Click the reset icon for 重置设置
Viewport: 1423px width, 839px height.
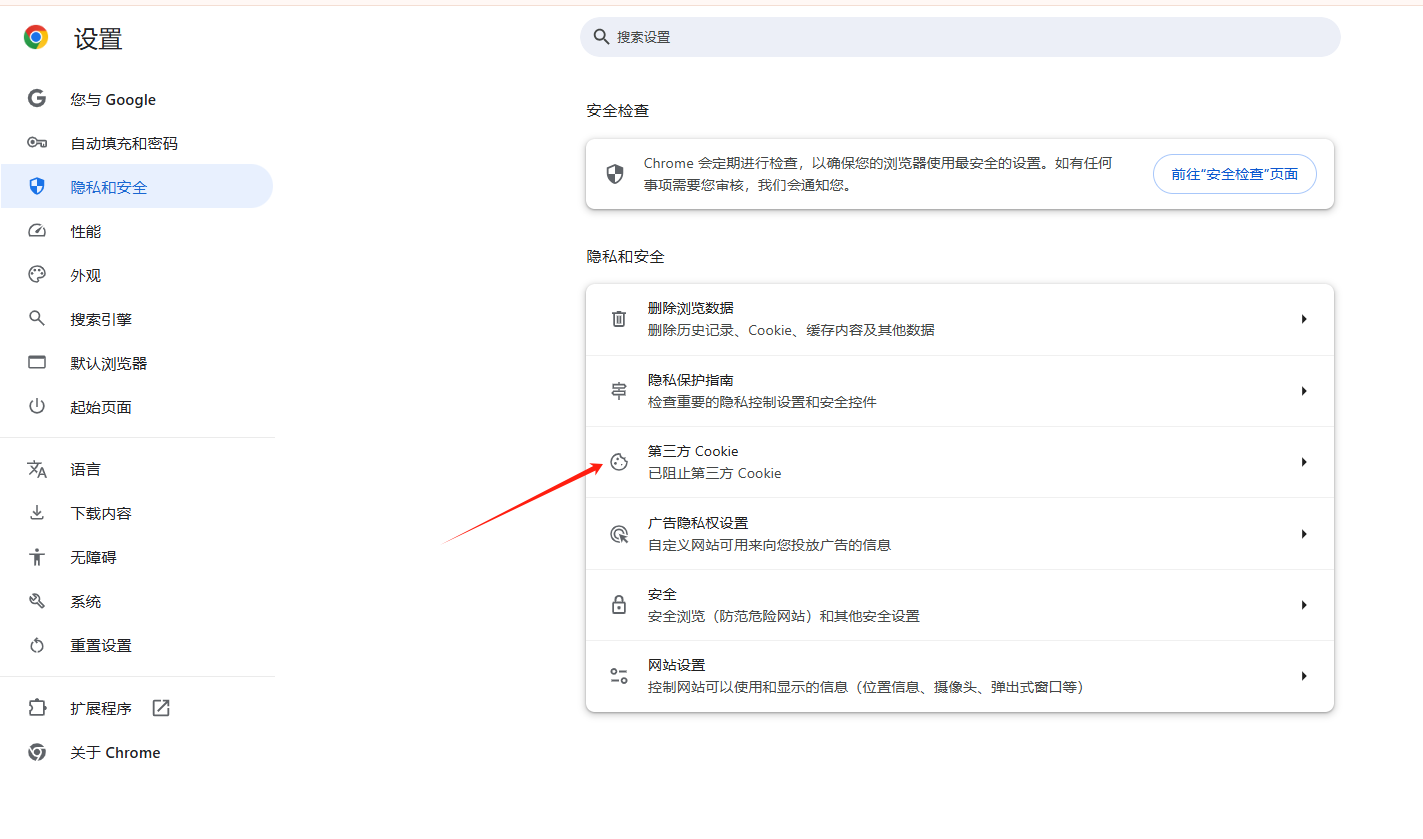click(37, 645)
